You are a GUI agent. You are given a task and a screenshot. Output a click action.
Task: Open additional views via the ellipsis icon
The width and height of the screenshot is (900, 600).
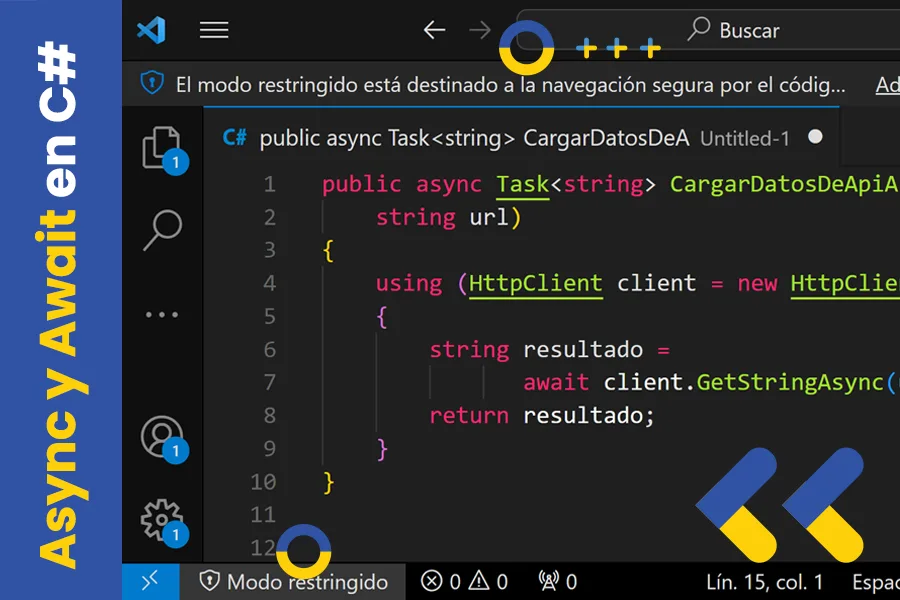[162, 313]
